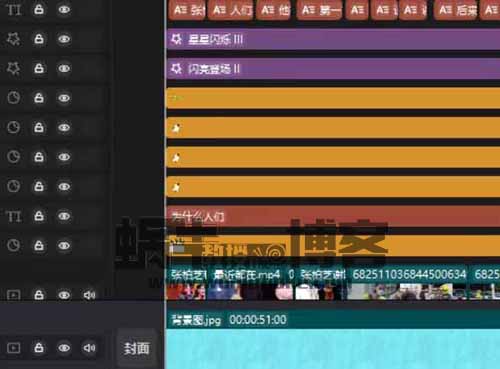Select the 背景图.jpg background clip
500x369 pixels.
[333, 340]
